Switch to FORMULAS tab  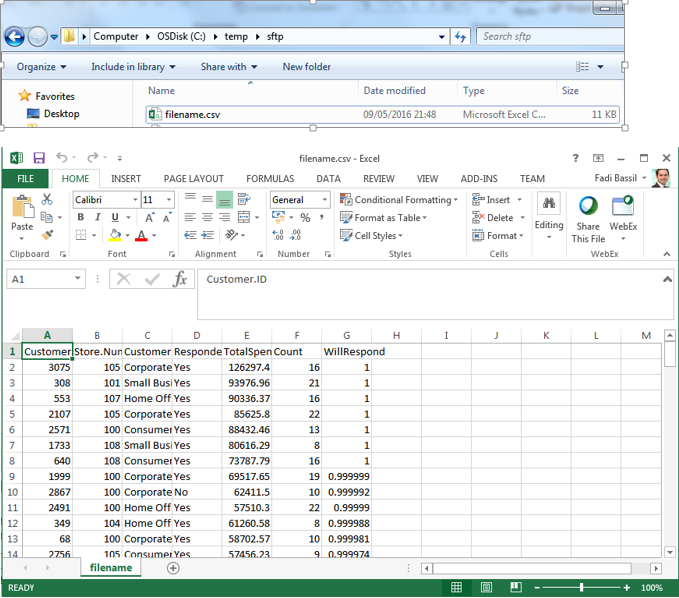[x=270, y=178]
